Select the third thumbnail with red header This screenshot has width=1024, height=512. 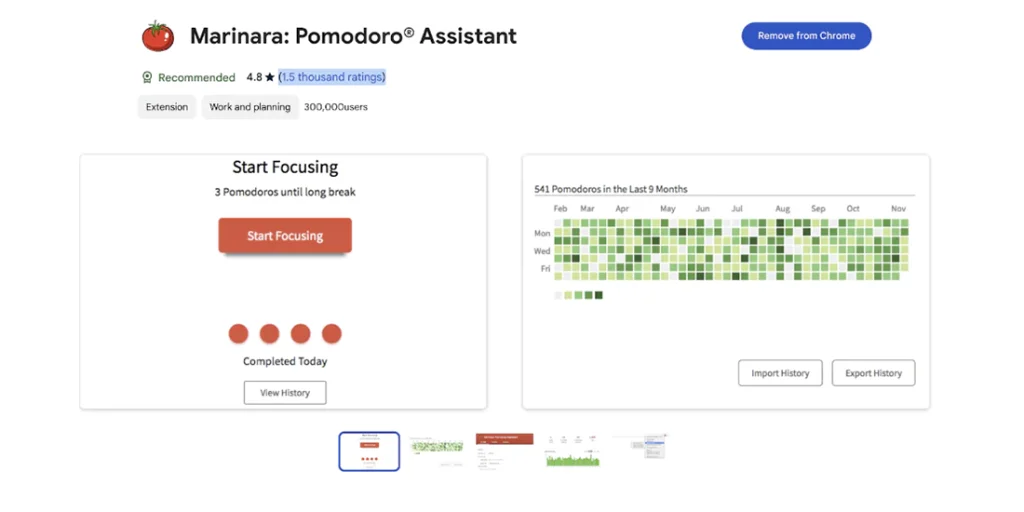tap(505, 451)
